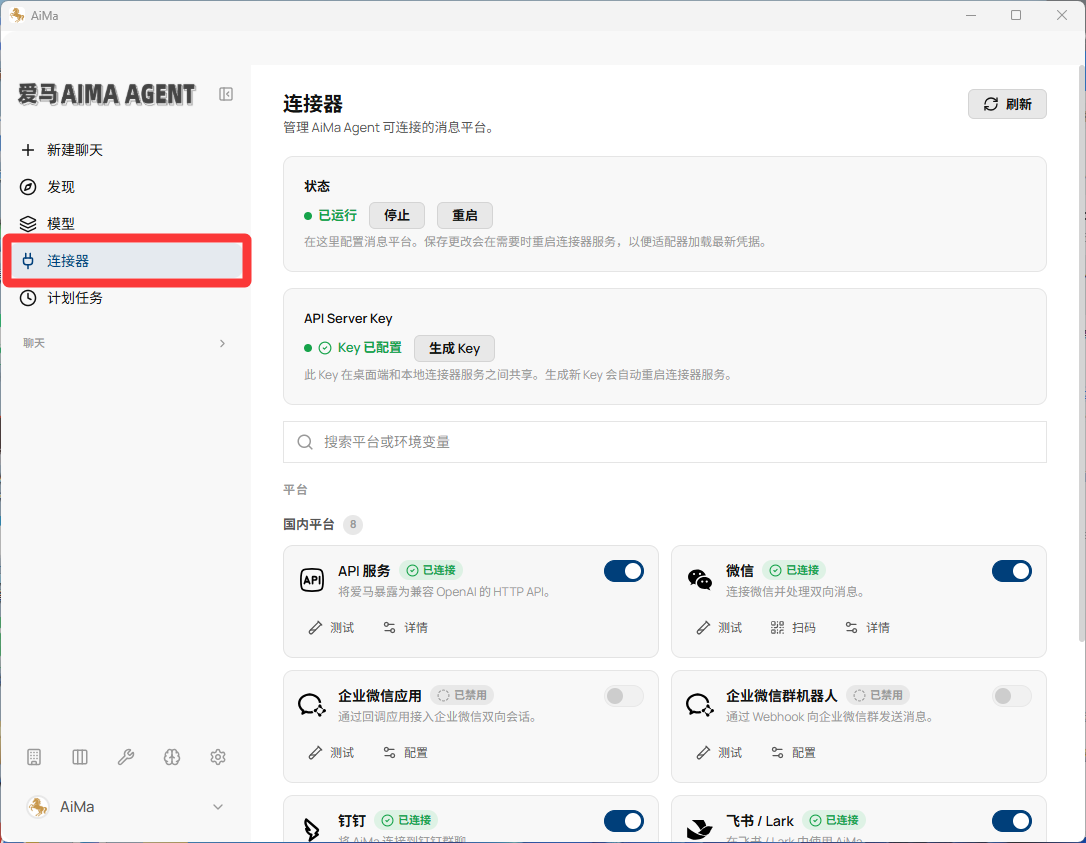The height and width of the screenshot is (843, 1086).
Task: Select 连接器 in the sidebar
Action: (127, 261)
